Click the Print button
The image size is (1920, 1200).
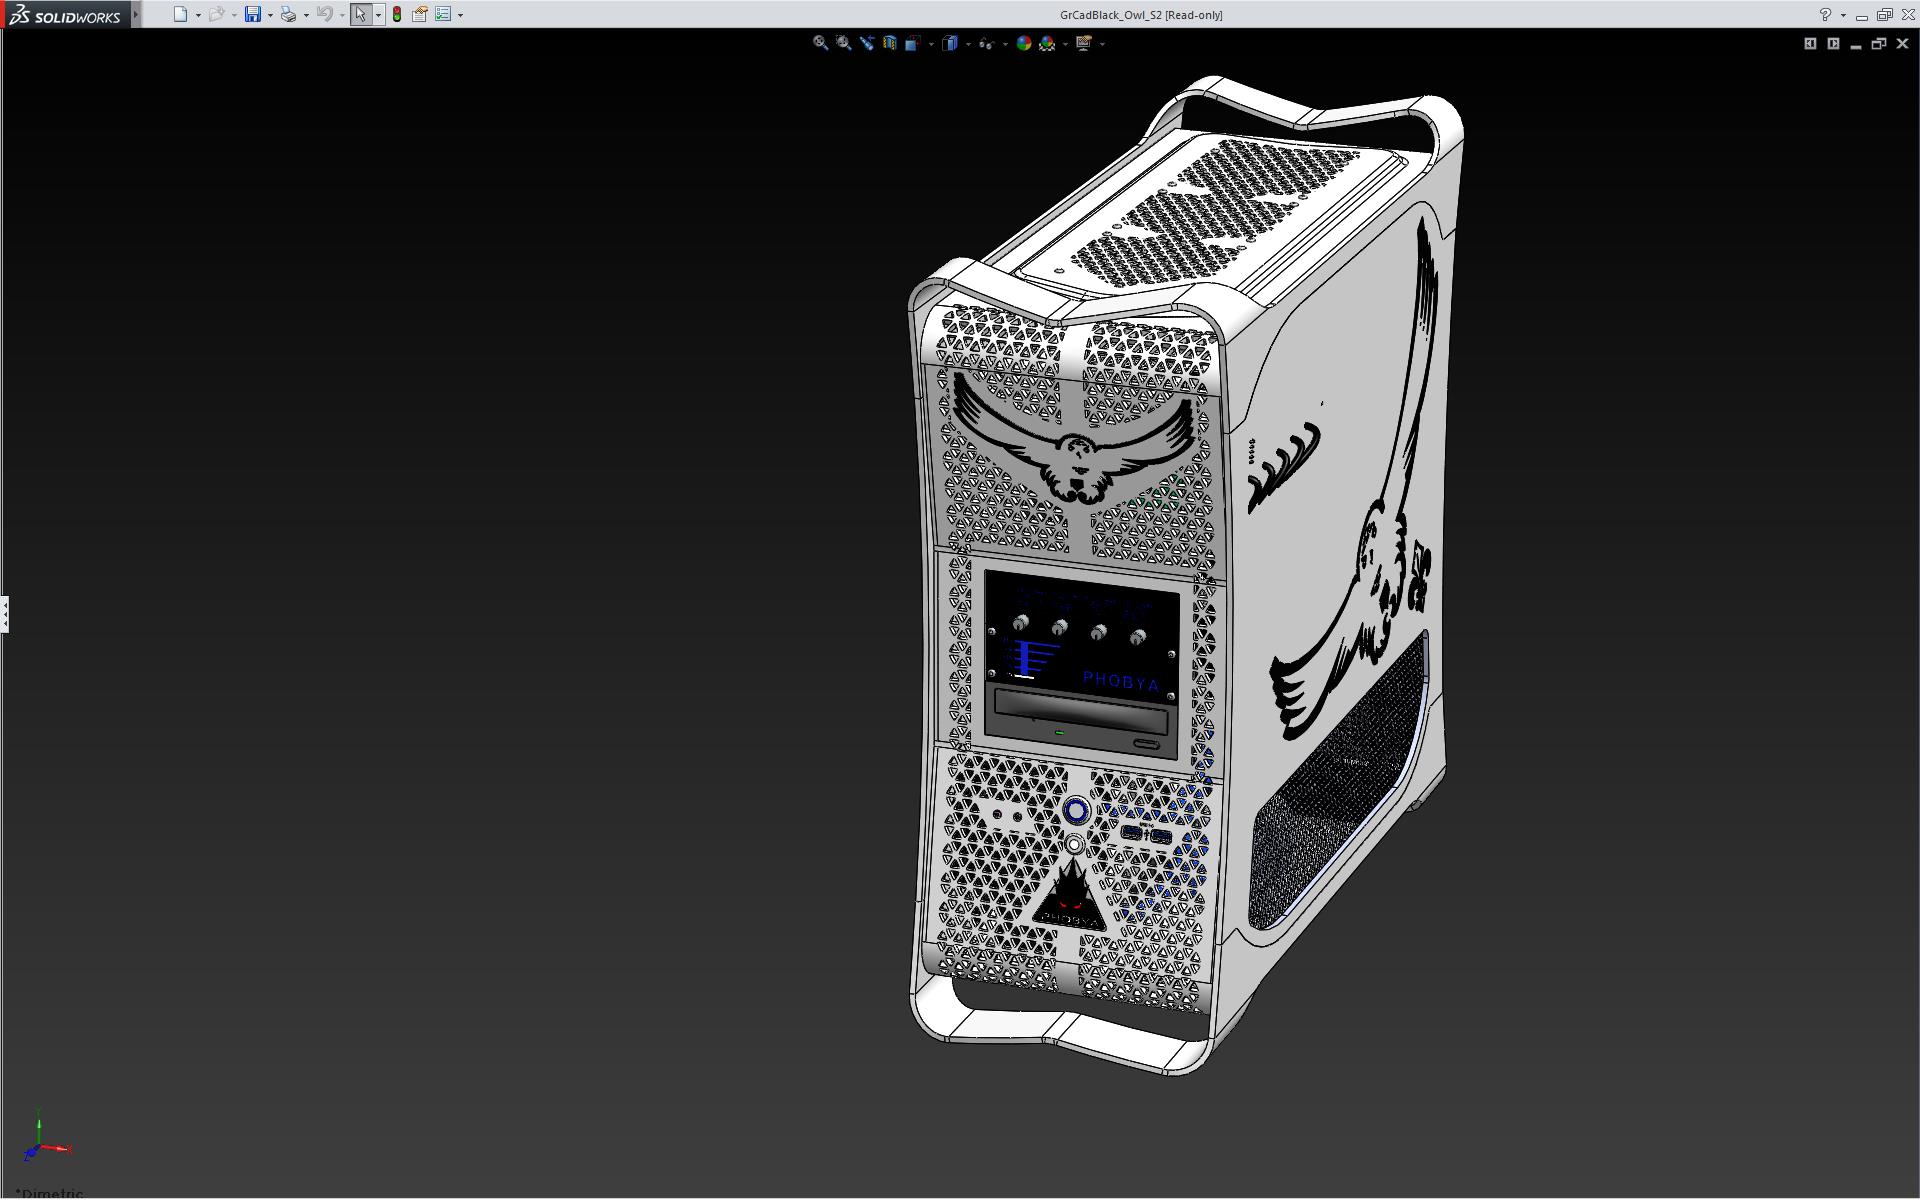(288, 15)
